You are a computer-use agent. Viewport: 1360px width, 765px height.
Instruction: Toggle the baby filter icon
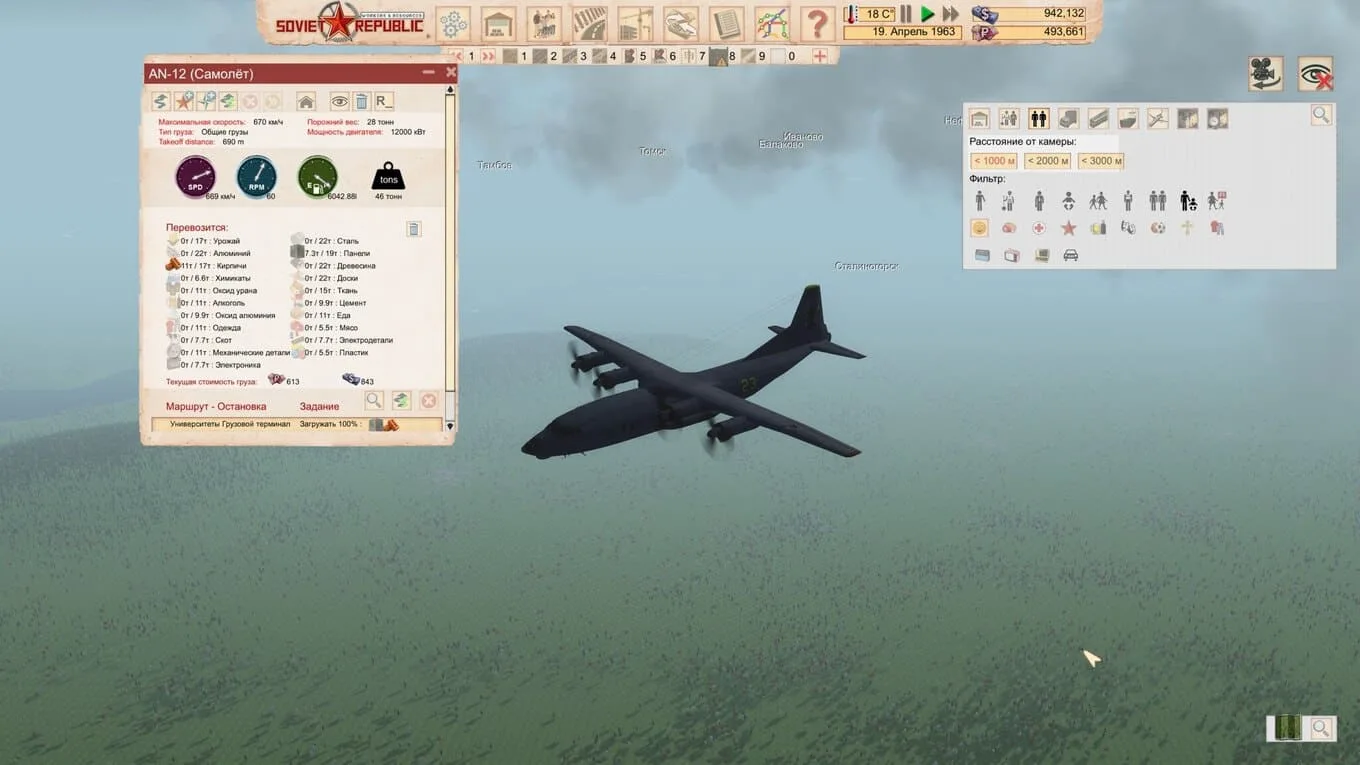pyautogui.click(x=1069, y=201)
